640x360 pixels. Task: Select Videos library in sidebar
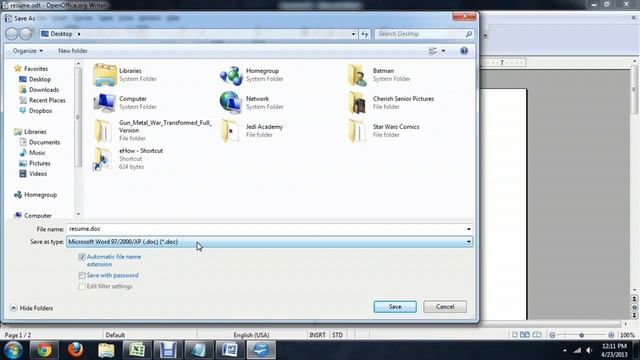tap(33, 174)
